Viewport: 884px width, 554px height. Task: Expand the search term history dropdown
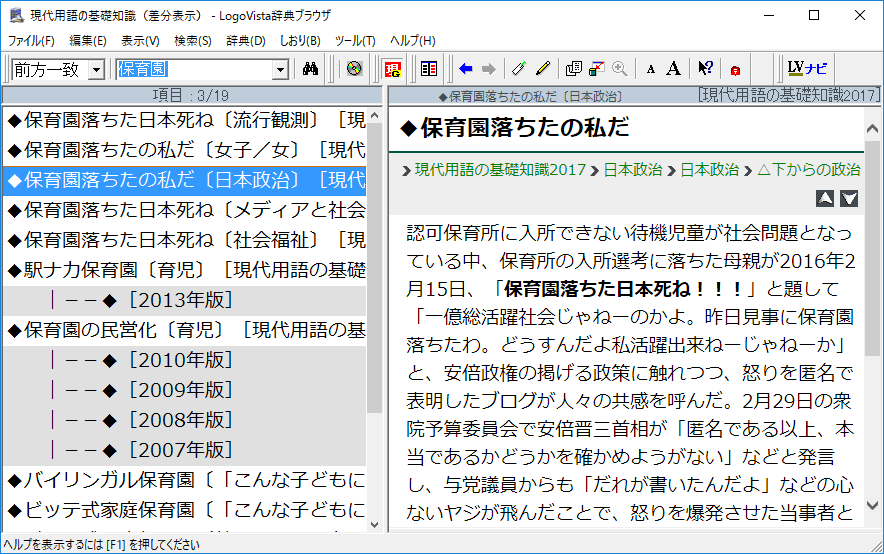pos(281,69)
